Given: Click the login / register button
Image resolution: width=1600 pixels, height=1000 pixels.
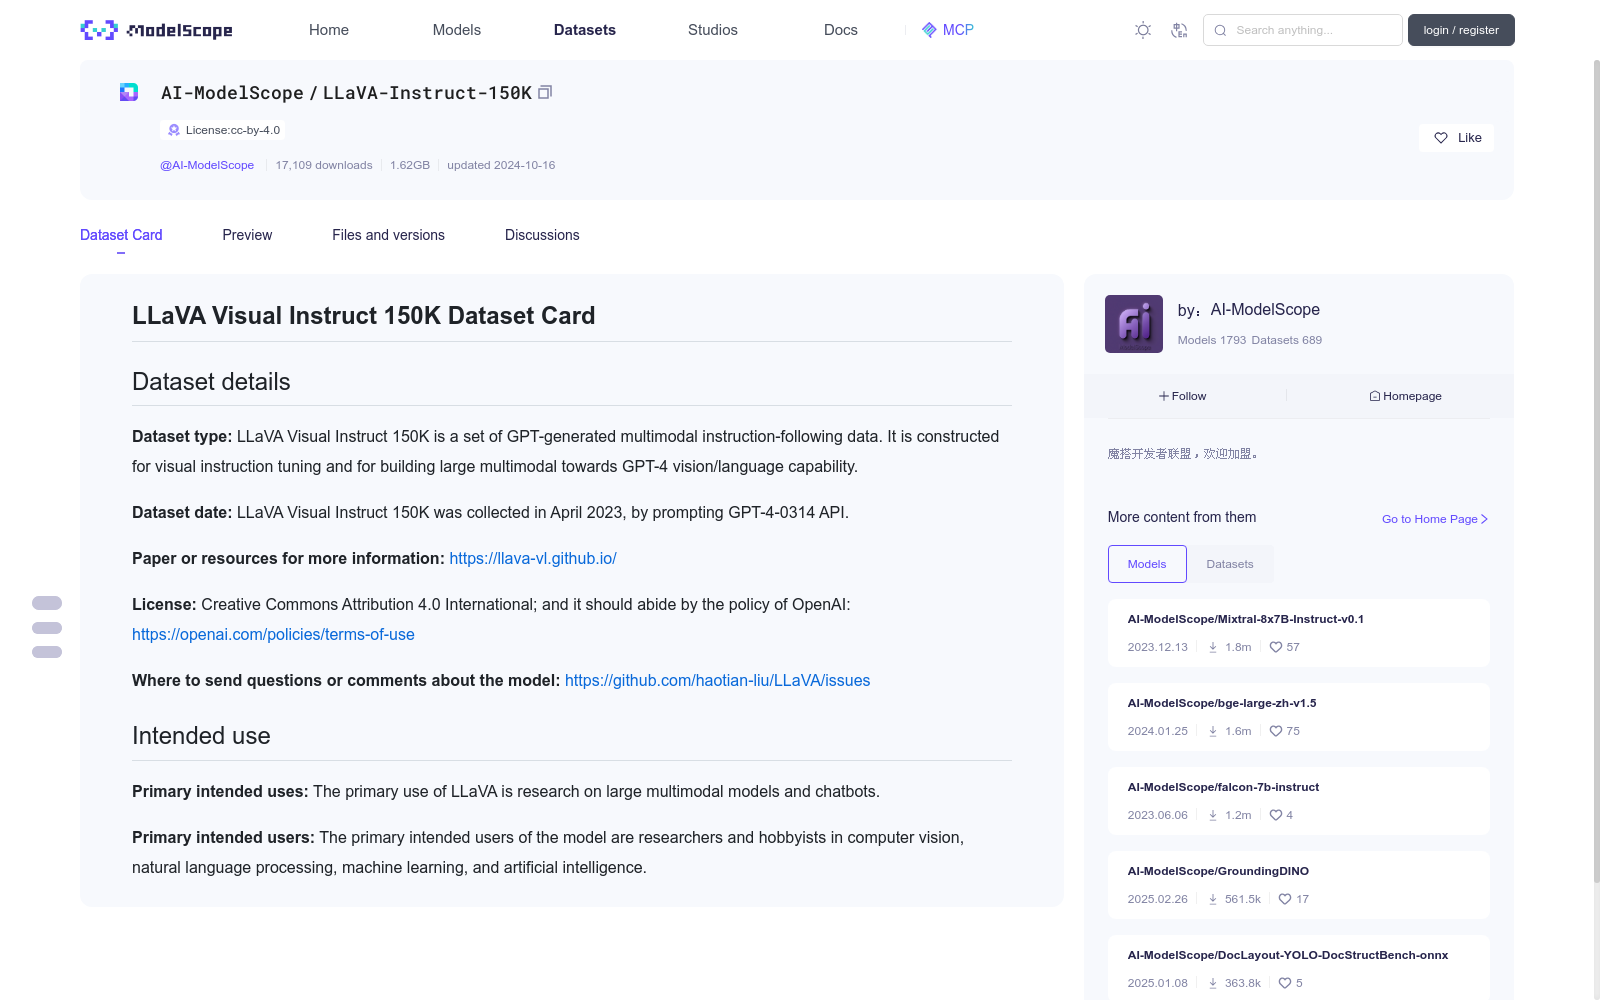Looking at the screenshot, I should click(1461, 30).
